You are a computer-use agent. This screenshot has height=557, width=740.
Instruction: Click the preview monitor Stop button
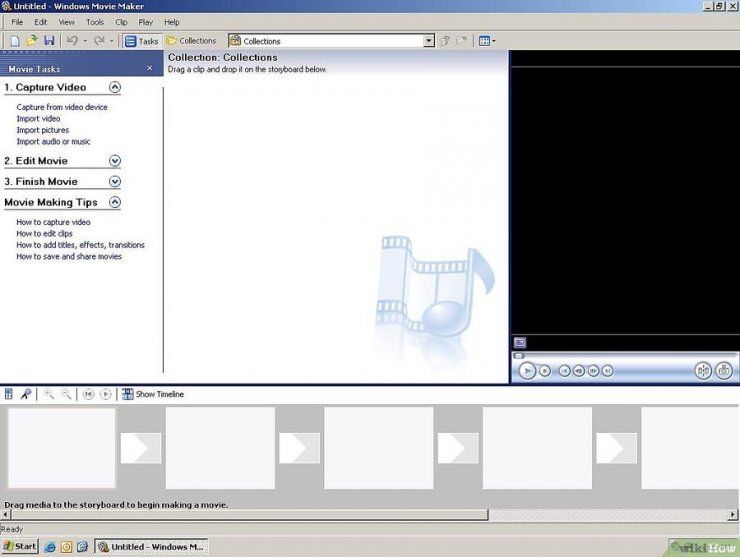(545, 371)
